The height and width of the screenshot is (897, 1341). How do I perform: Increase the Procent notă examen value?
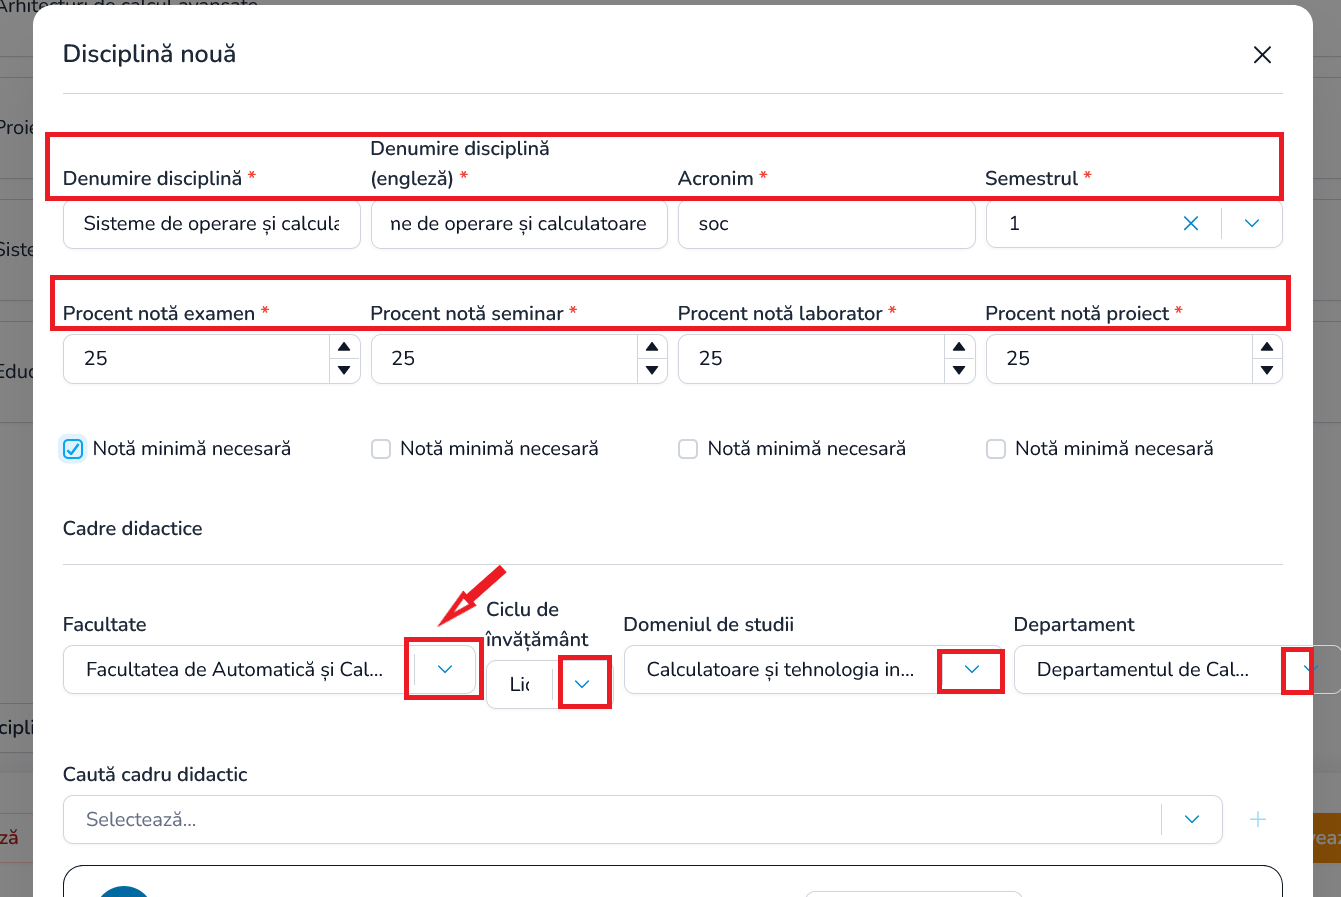344,347
